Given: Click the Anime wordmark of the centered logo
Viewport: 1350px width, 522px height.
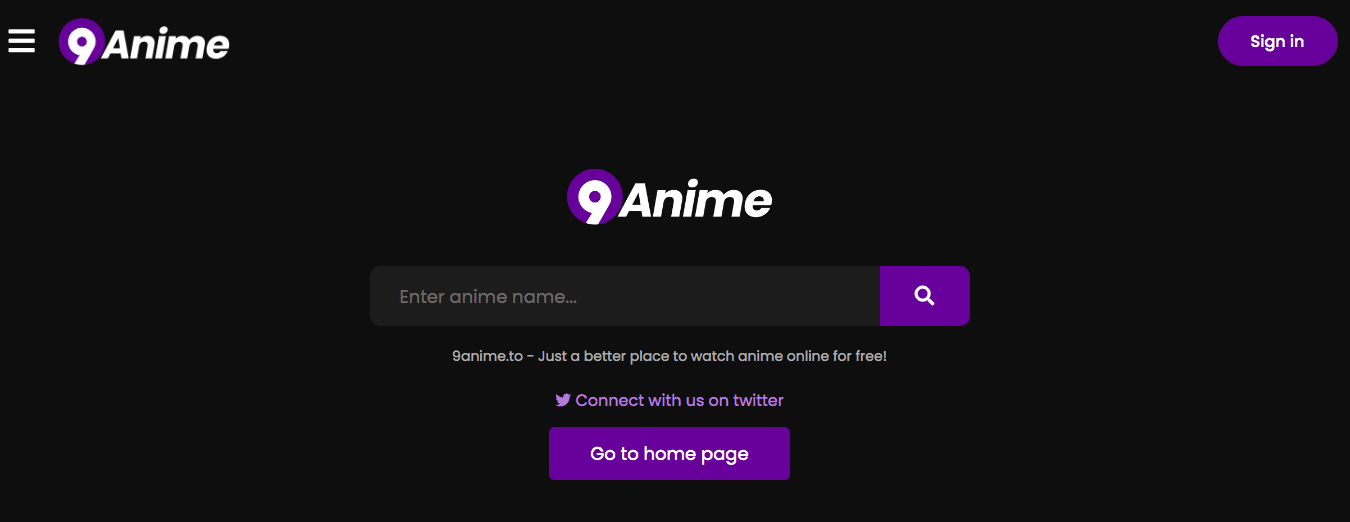Looking at the screenshot, I should pyautogui.click(x=696, y=200).
